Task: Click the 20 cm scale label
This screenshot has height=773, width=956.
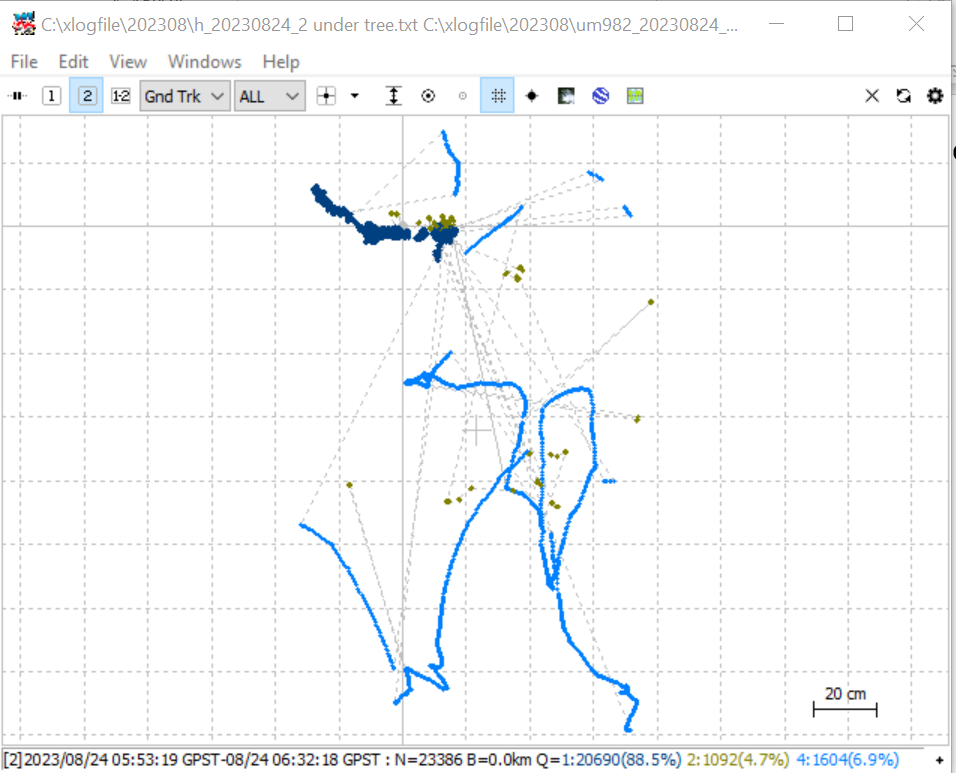Action: (845, 694)
